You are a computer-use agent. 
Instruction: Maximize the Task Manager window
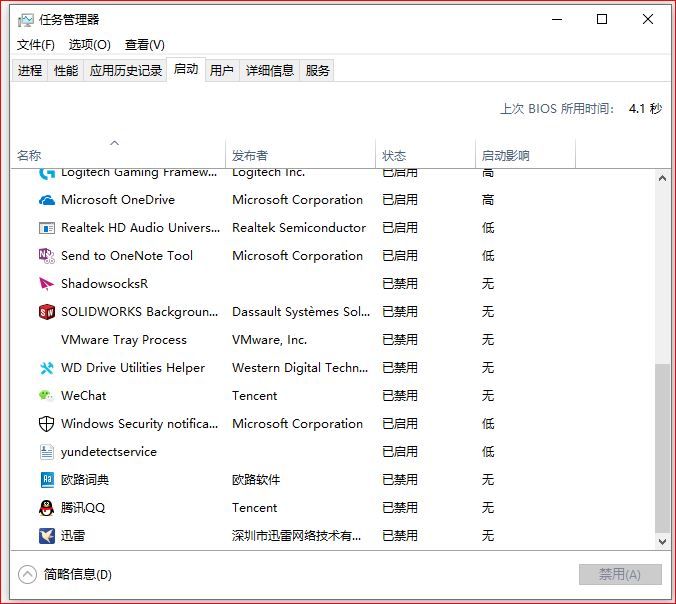coord(602,19)
